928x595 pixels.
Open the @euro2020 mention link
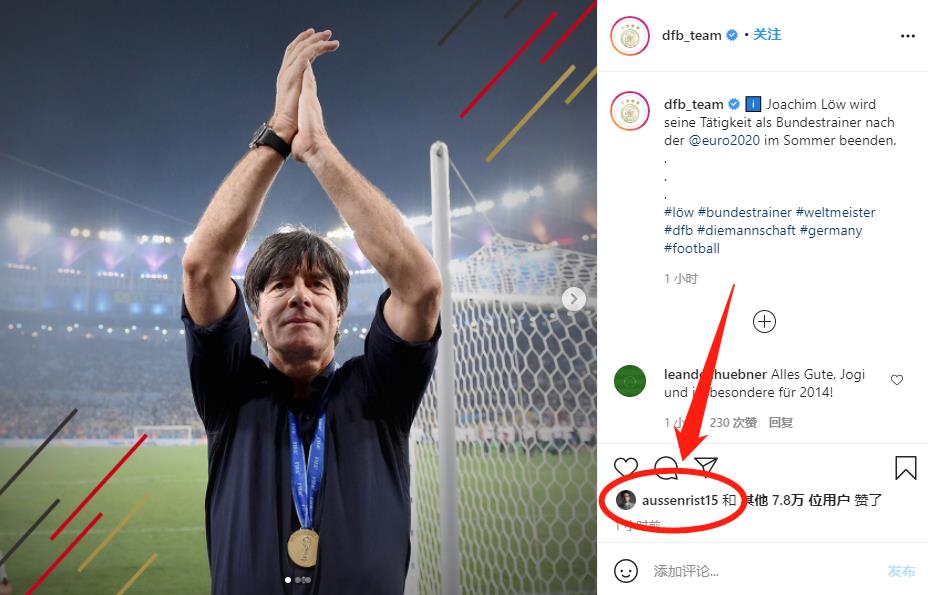click(x=725, y=140)
